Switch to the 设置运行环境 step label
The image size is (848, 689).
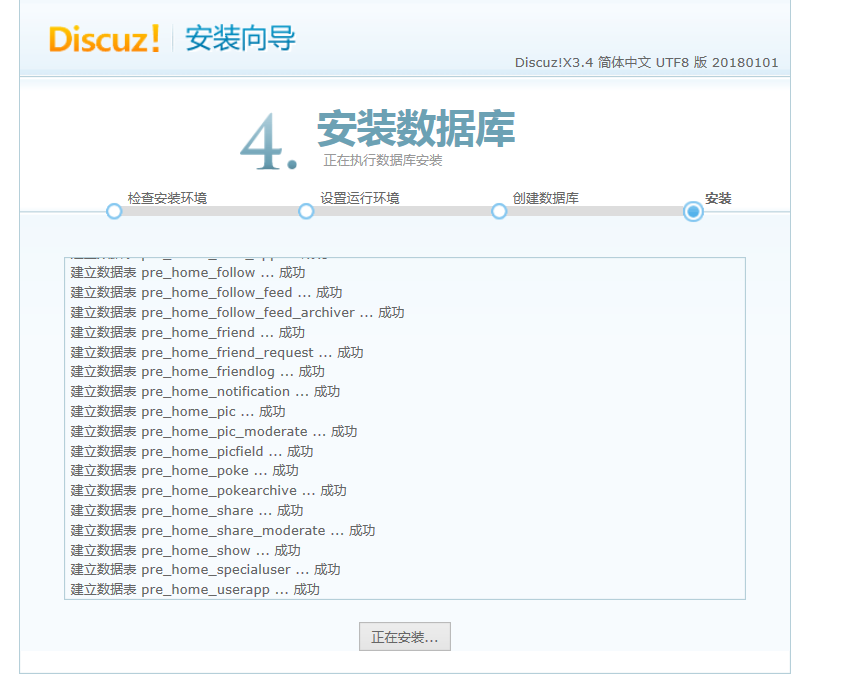click(361, 199)
